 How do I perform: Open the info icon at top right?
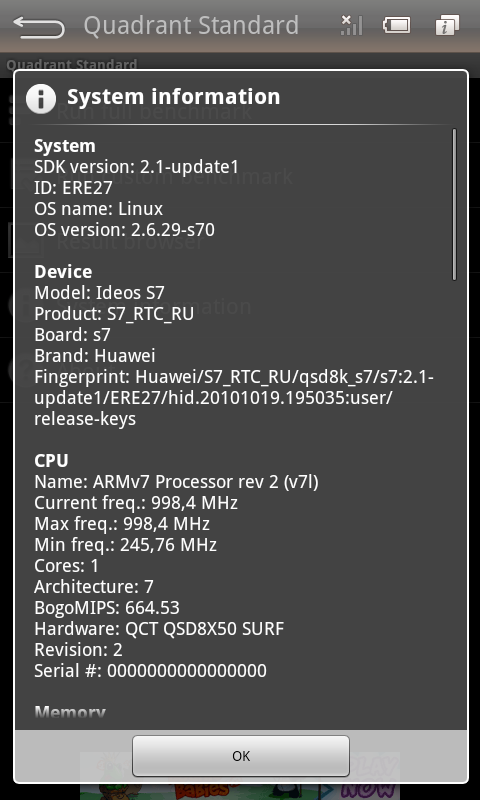[x=447, y=25]
